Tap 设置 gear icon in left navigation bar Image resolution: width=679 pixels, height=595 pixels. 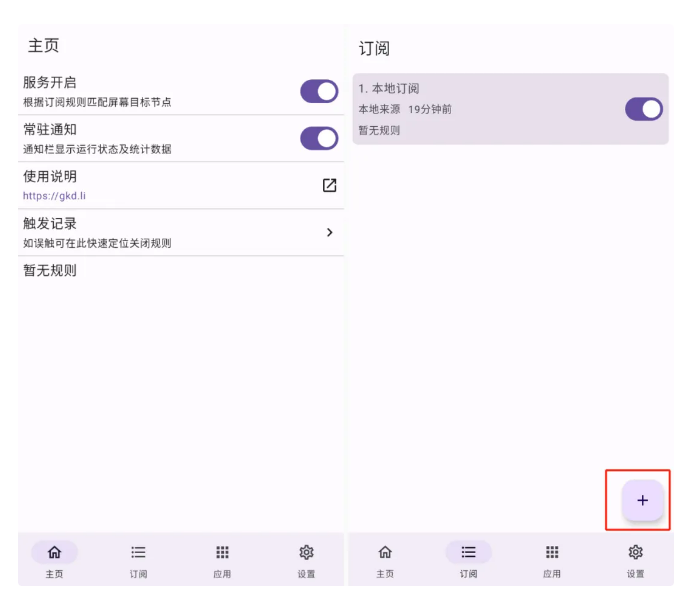click(306, 552)
